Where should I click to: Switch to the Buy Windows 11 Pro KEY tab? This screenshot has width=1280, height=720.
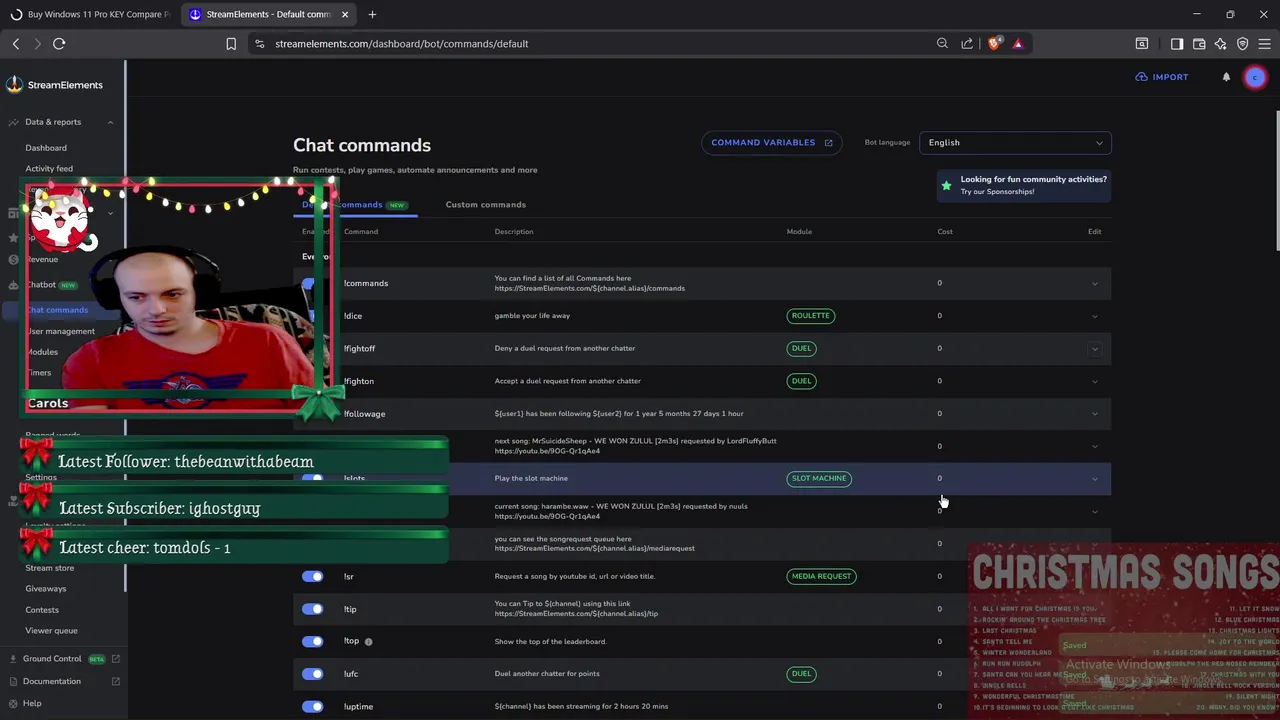tap(90, 14)
